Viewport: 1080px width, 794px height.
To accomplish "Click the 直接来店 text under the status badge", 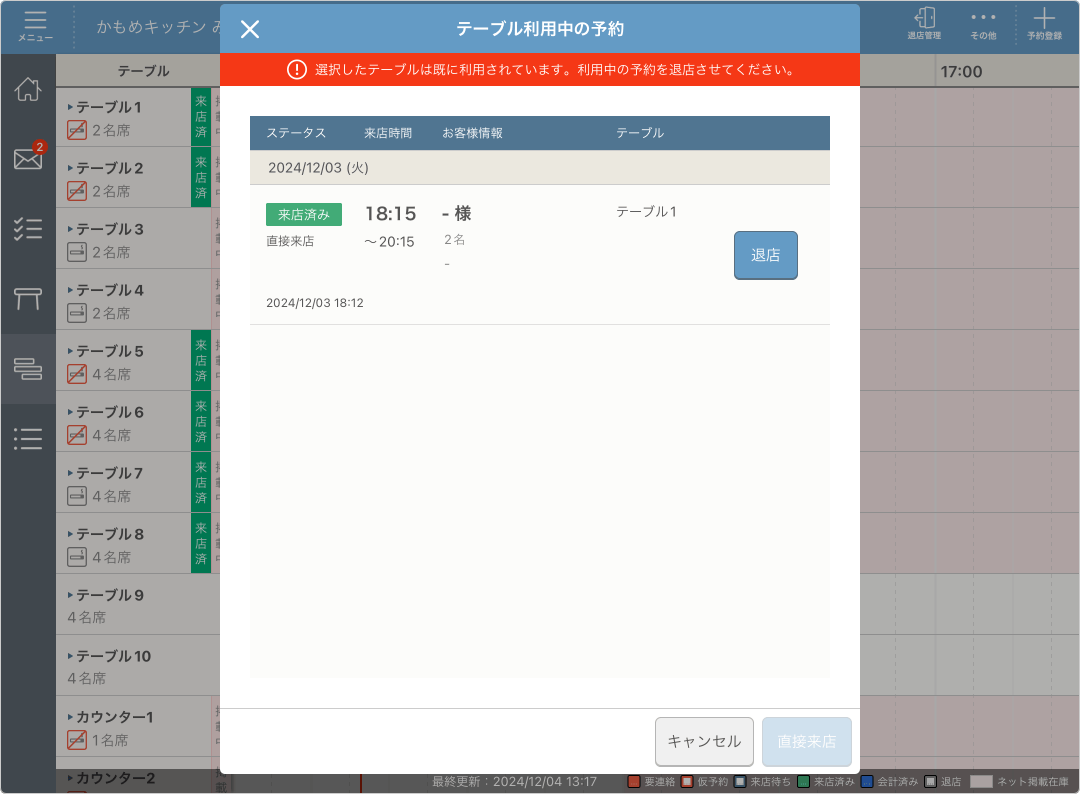I will click(290, 241).
